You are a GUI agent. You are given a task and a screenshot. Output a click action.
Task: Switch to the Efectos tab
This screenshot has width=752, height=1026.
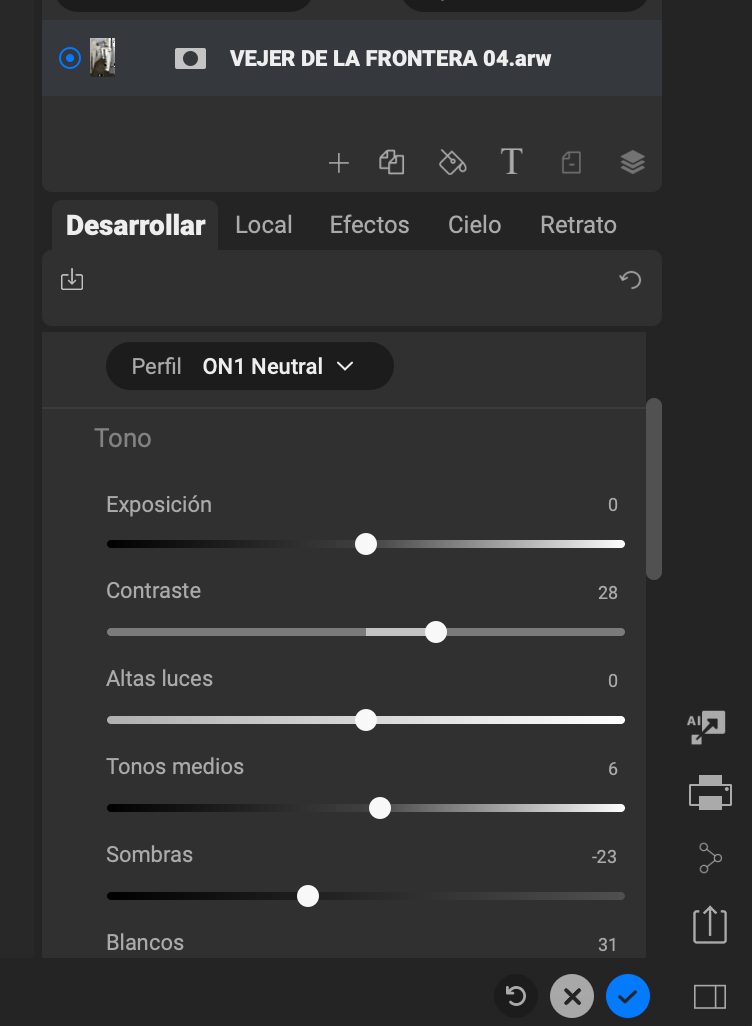[x=369, y=225]
